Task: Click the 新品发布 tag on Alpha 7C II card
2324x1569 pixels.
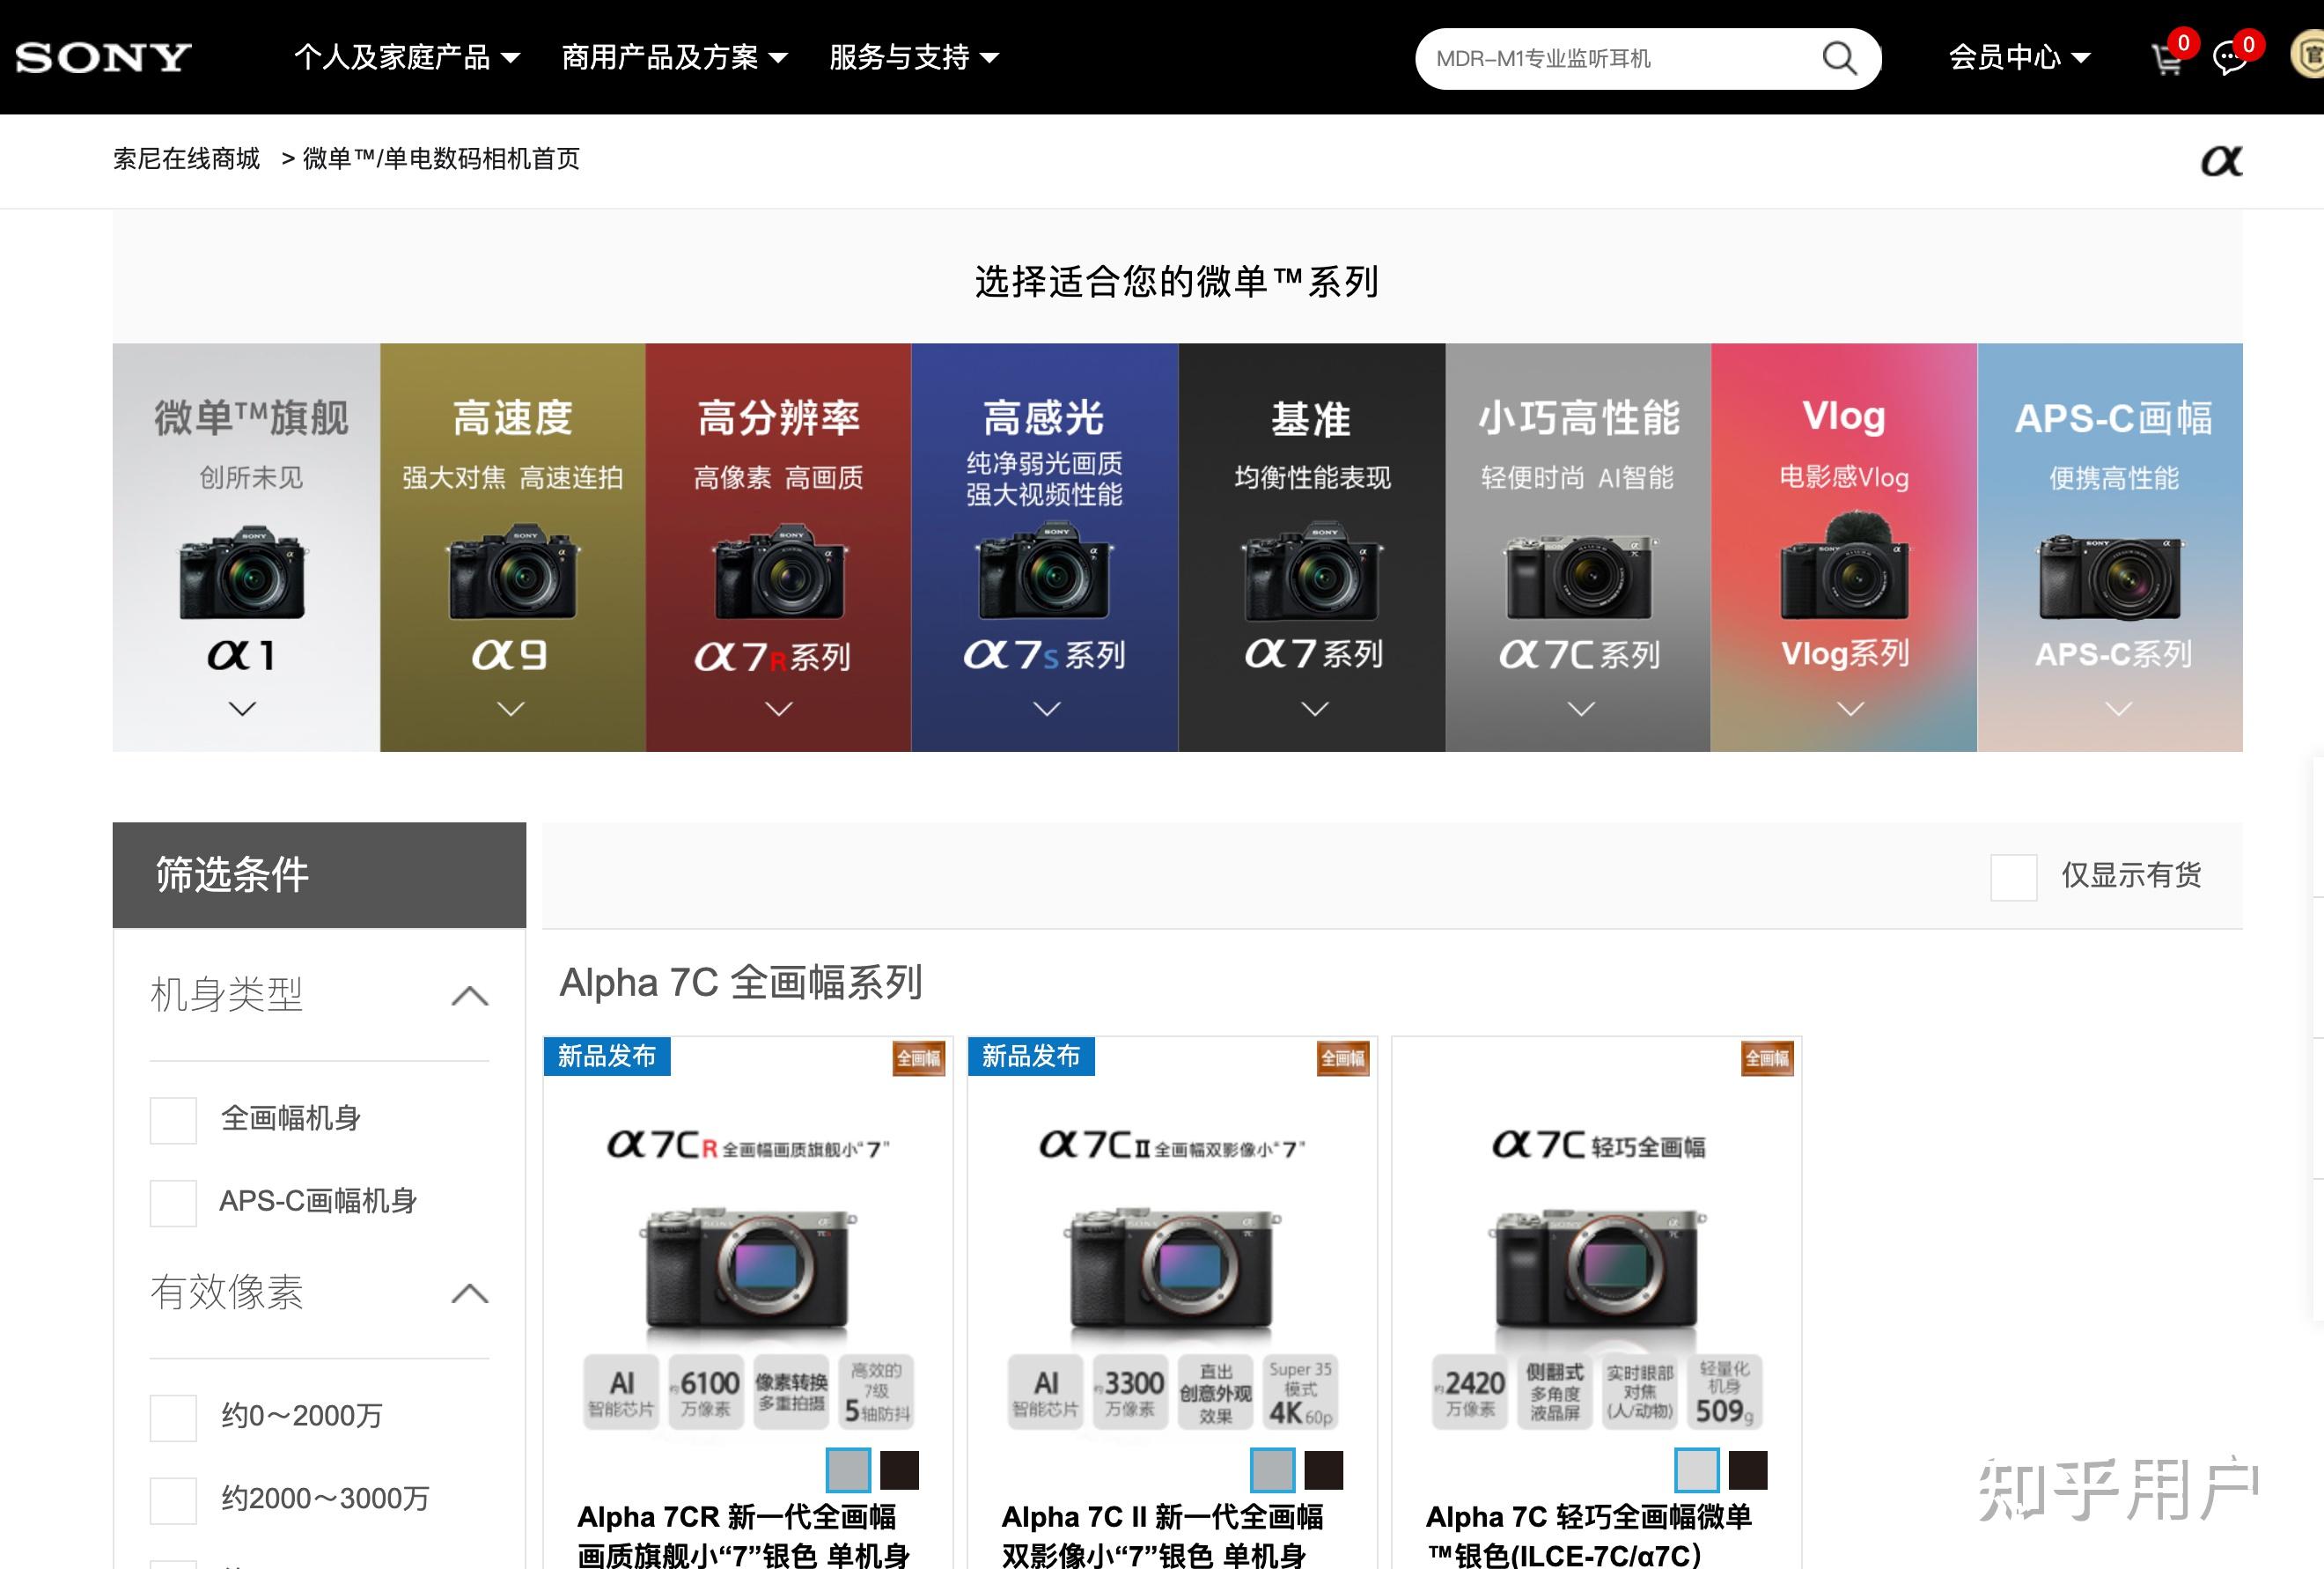Action: (x=1031, y=1056)
